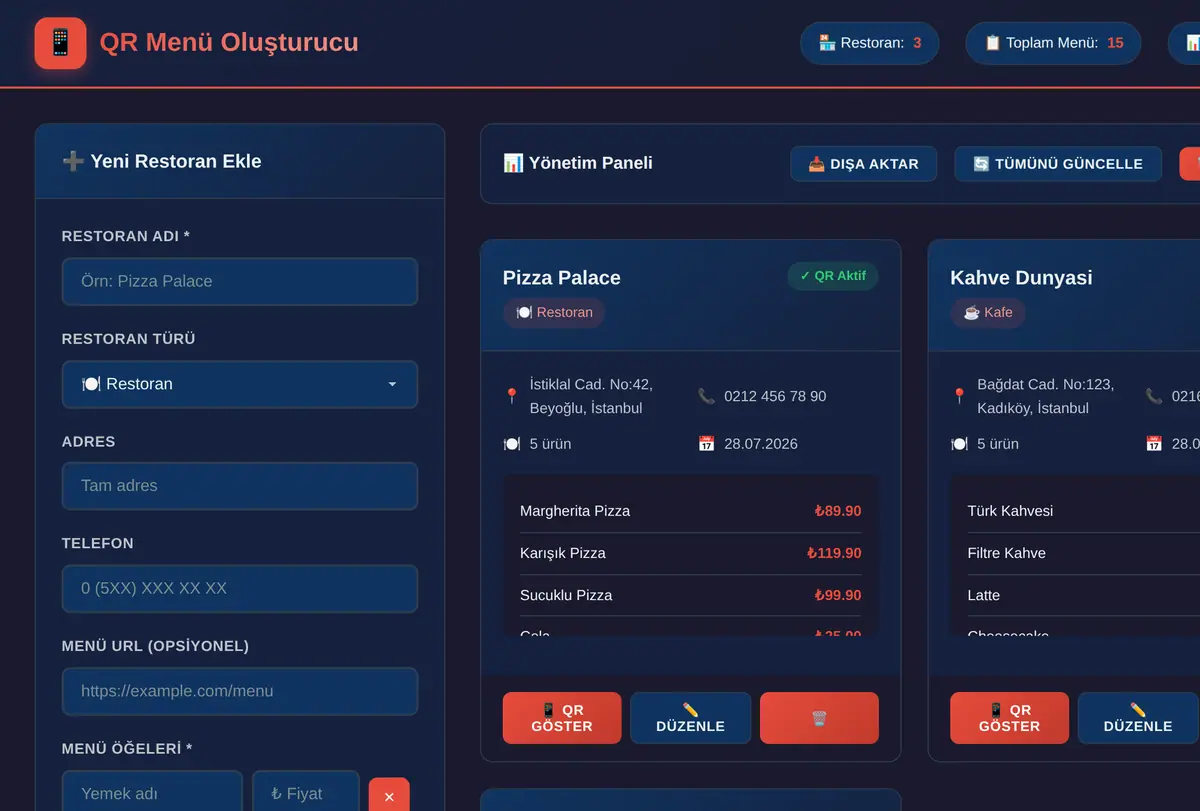
Task: Focus the Menü URL input field
Action: click(x=240, y=691)
